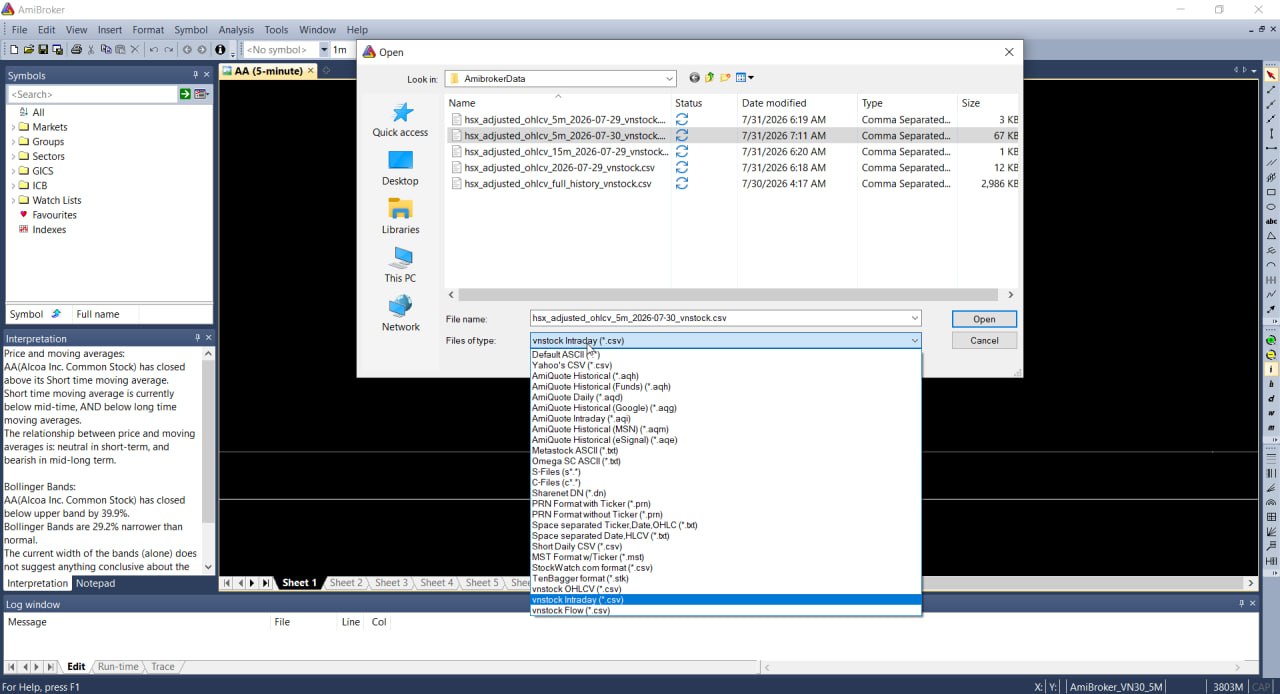Select file hsx_adjusted_ohlcv_2026-07-29_vnstock.csv
This screenshot has height=694, width=1280.
coord(559,168)
